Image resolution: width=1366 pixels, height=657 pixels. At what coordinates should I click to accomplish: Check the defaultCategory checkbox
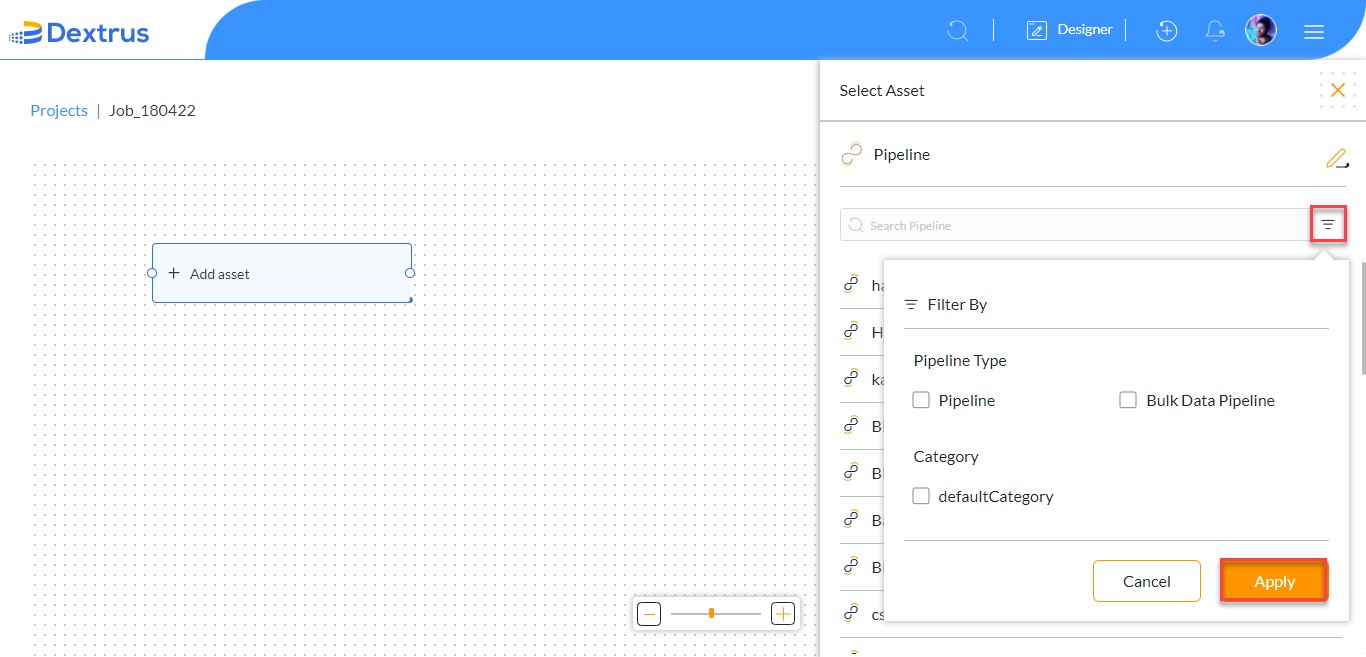pyautogui.click(x=922, y=496)
